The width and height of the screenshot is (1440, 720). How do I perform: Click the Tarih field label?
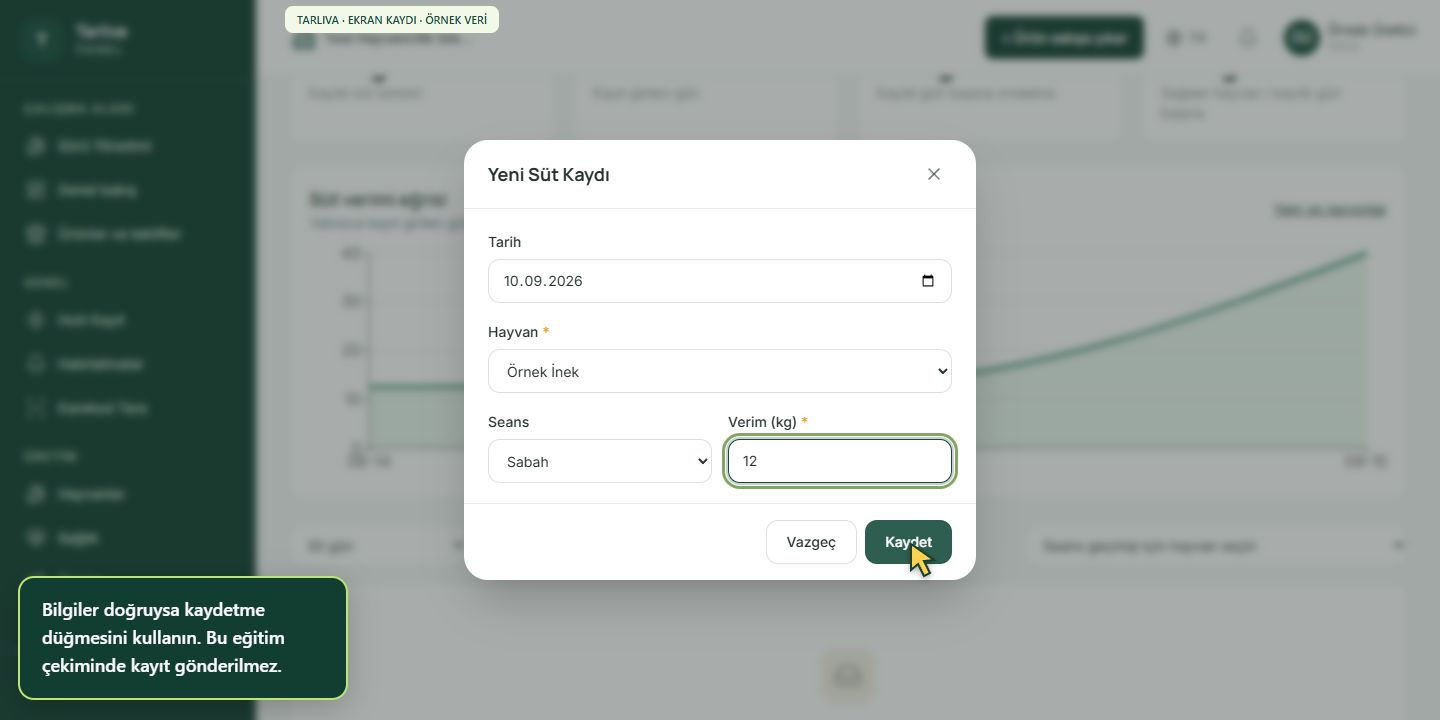505,242
